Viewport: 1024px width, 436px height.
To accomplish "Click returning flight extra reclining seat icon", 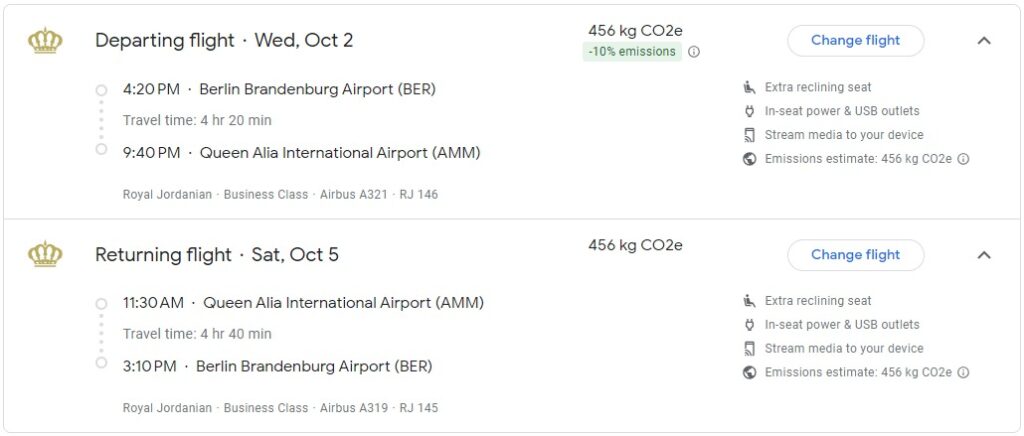I will [x=750, y=301].
